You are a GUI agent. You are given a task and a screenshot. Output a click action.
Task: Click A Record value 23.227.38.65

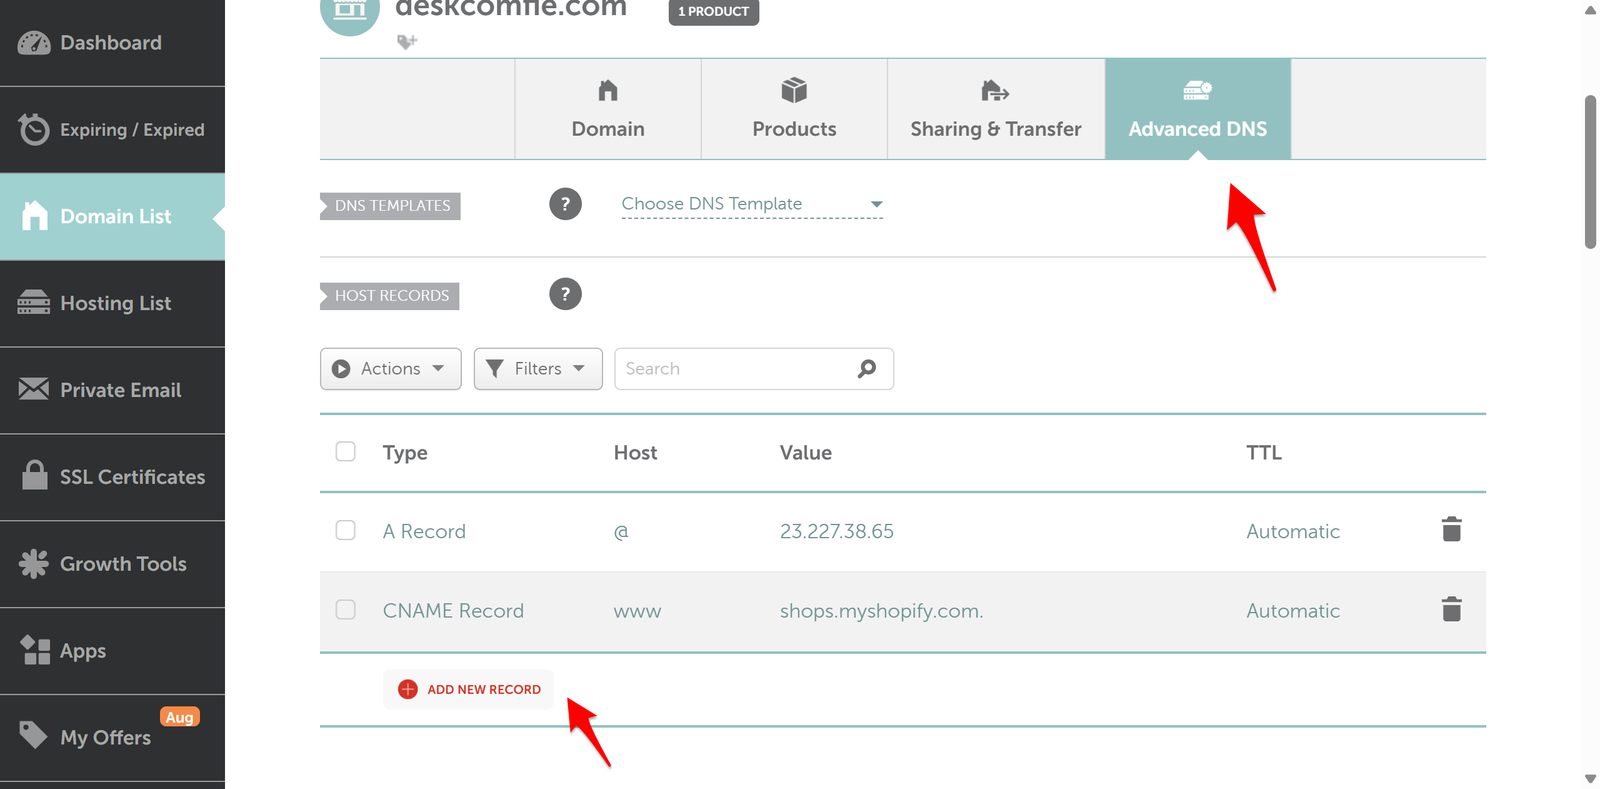pyautogui.click(x=837, y=531)
